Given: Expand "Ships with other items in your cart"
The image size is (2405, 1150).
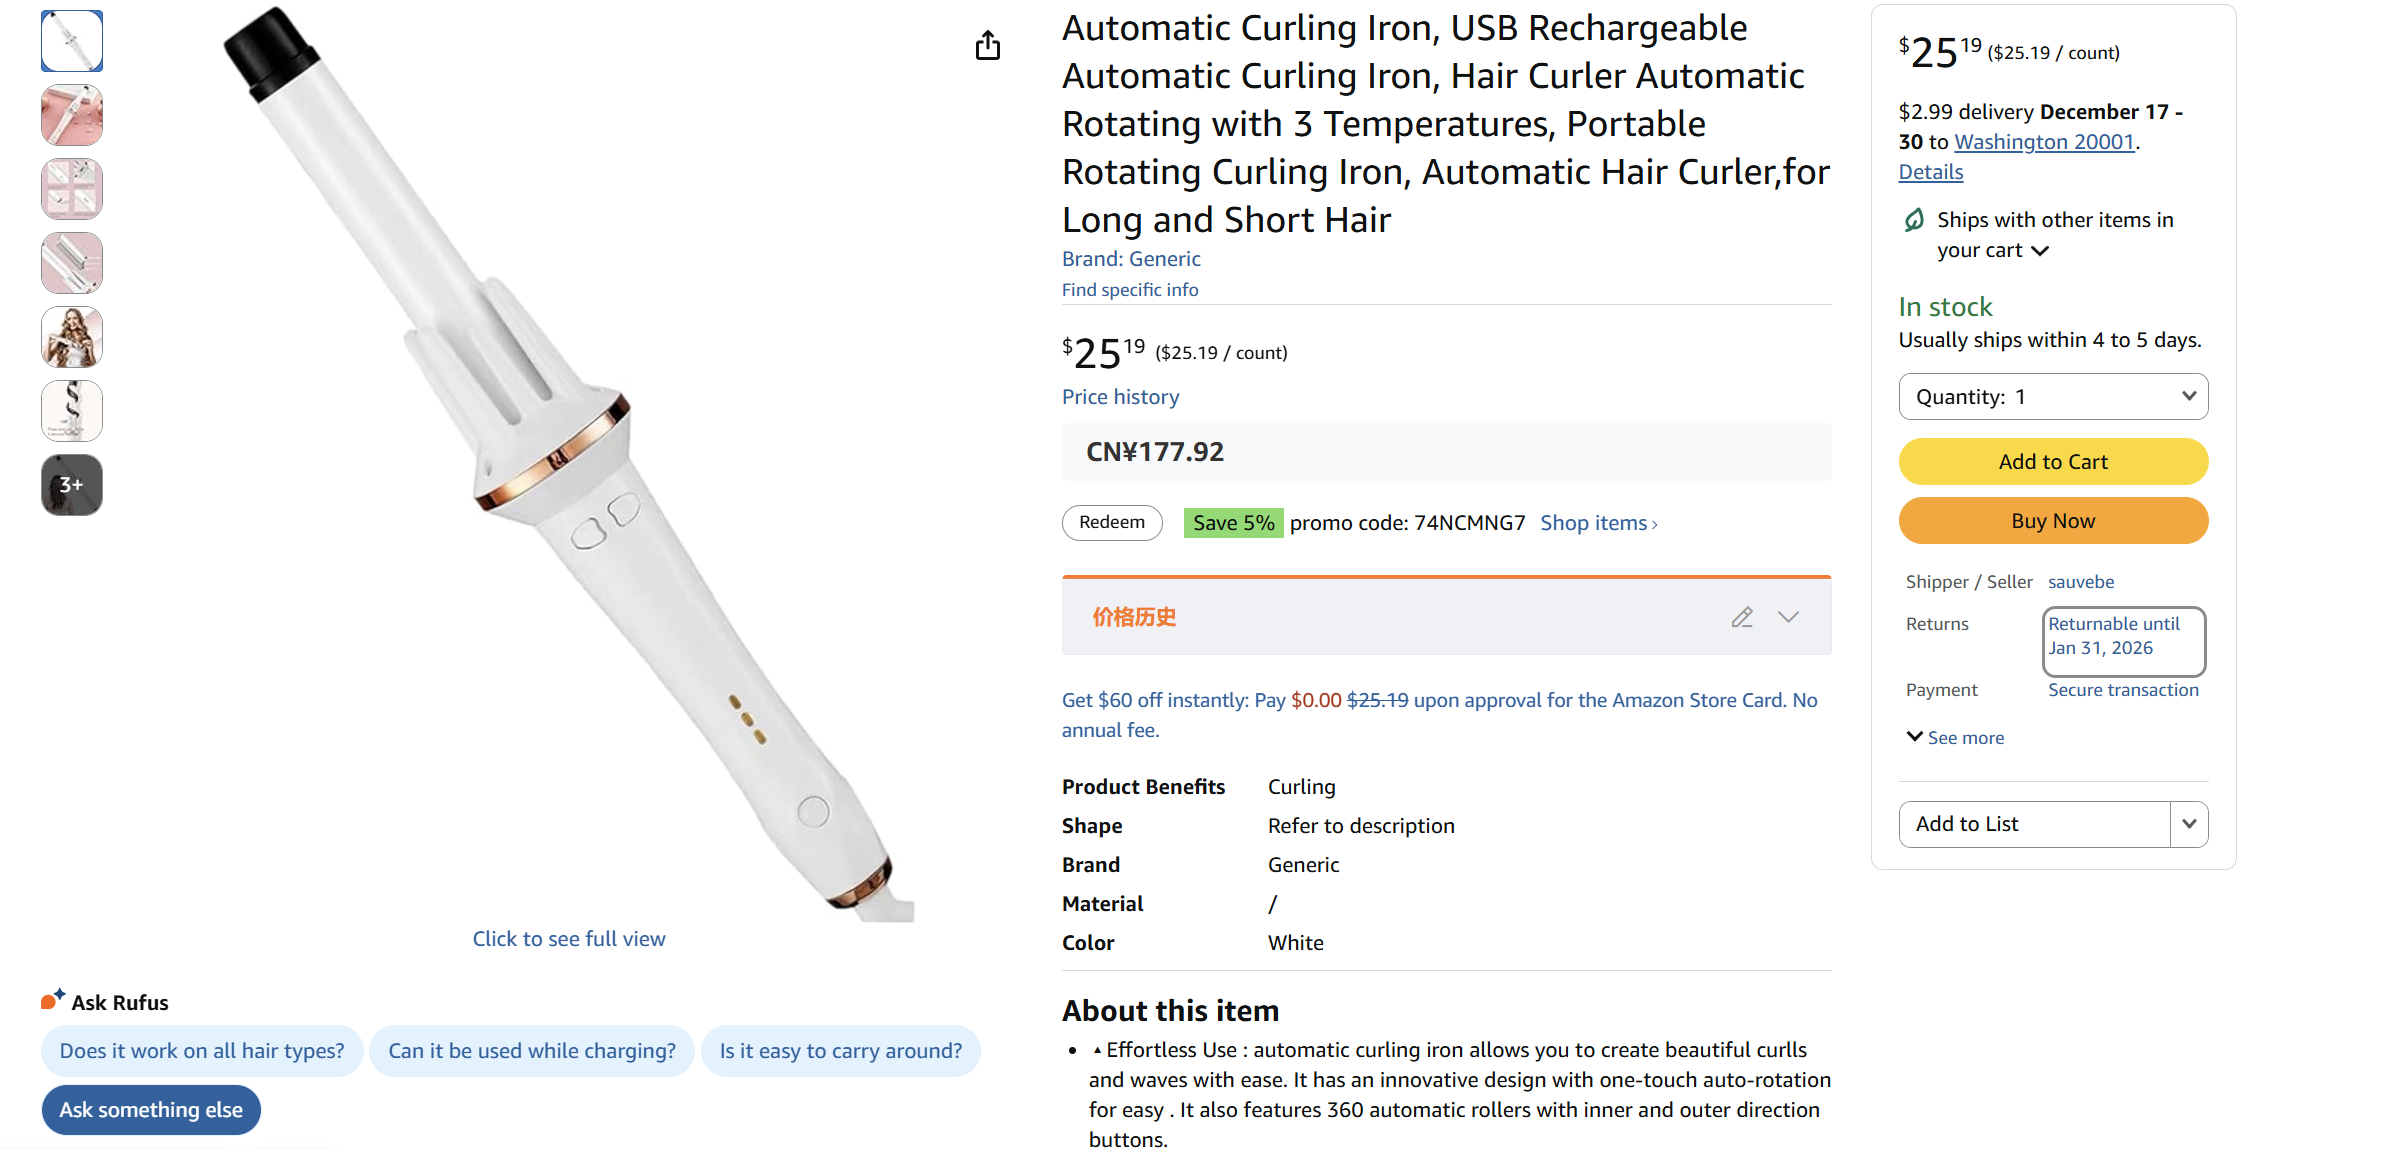Looking at the screenshot, I should coord(2042,251).
